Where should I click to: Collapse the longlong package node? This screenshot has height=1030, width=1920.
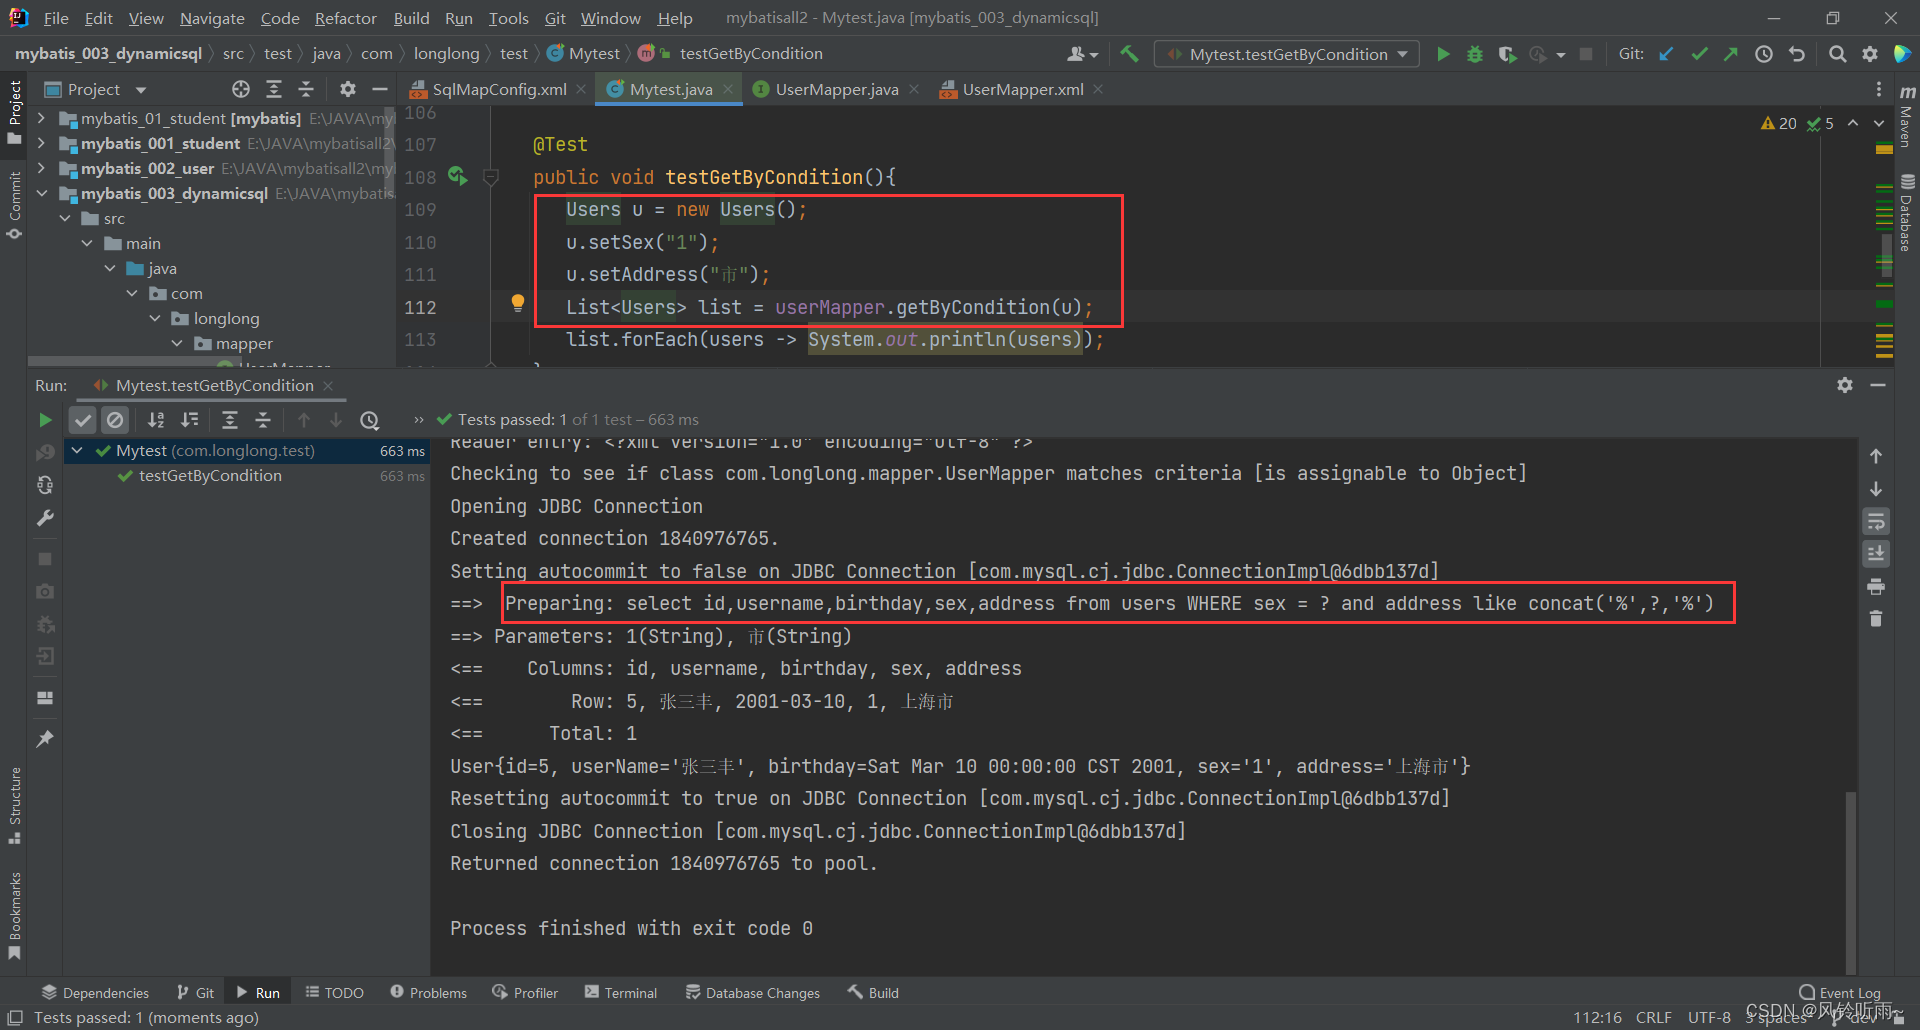154,318
